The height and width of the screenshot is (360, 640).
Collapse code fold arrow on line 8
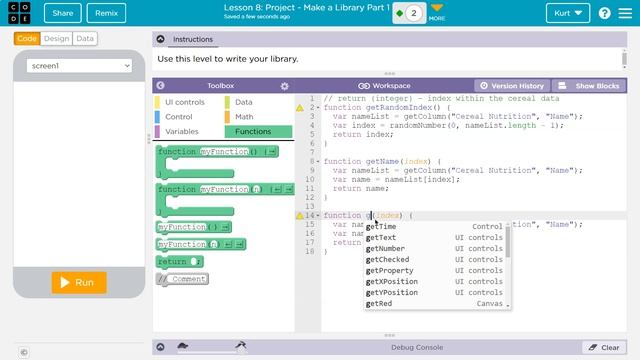(318, 162)
